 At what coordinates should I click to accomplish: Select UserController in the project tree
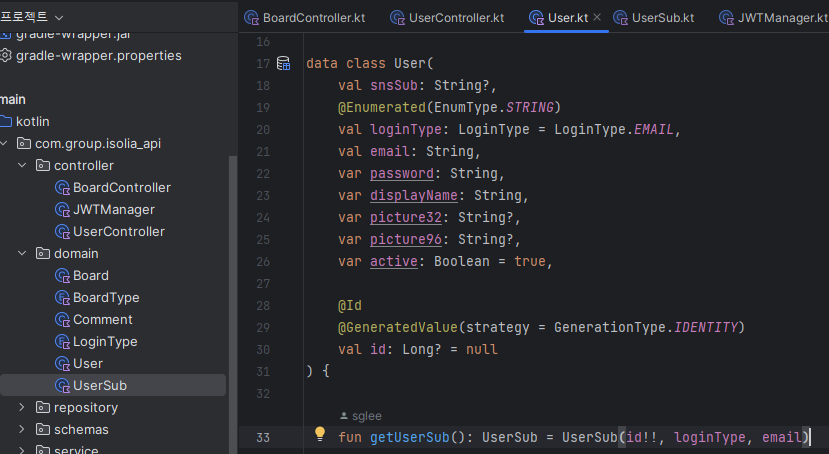(x=118, y=231)
